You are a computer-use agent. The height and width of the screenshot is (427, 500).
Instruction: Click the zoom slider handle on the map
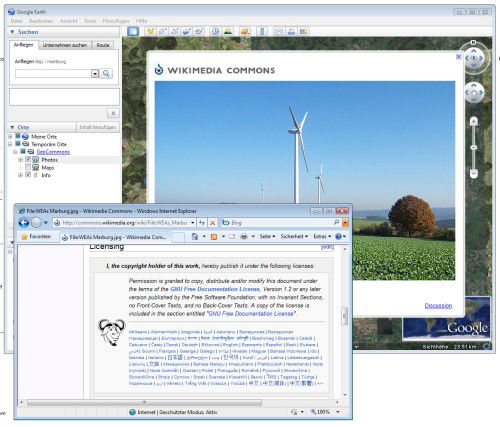click(473, 147)
